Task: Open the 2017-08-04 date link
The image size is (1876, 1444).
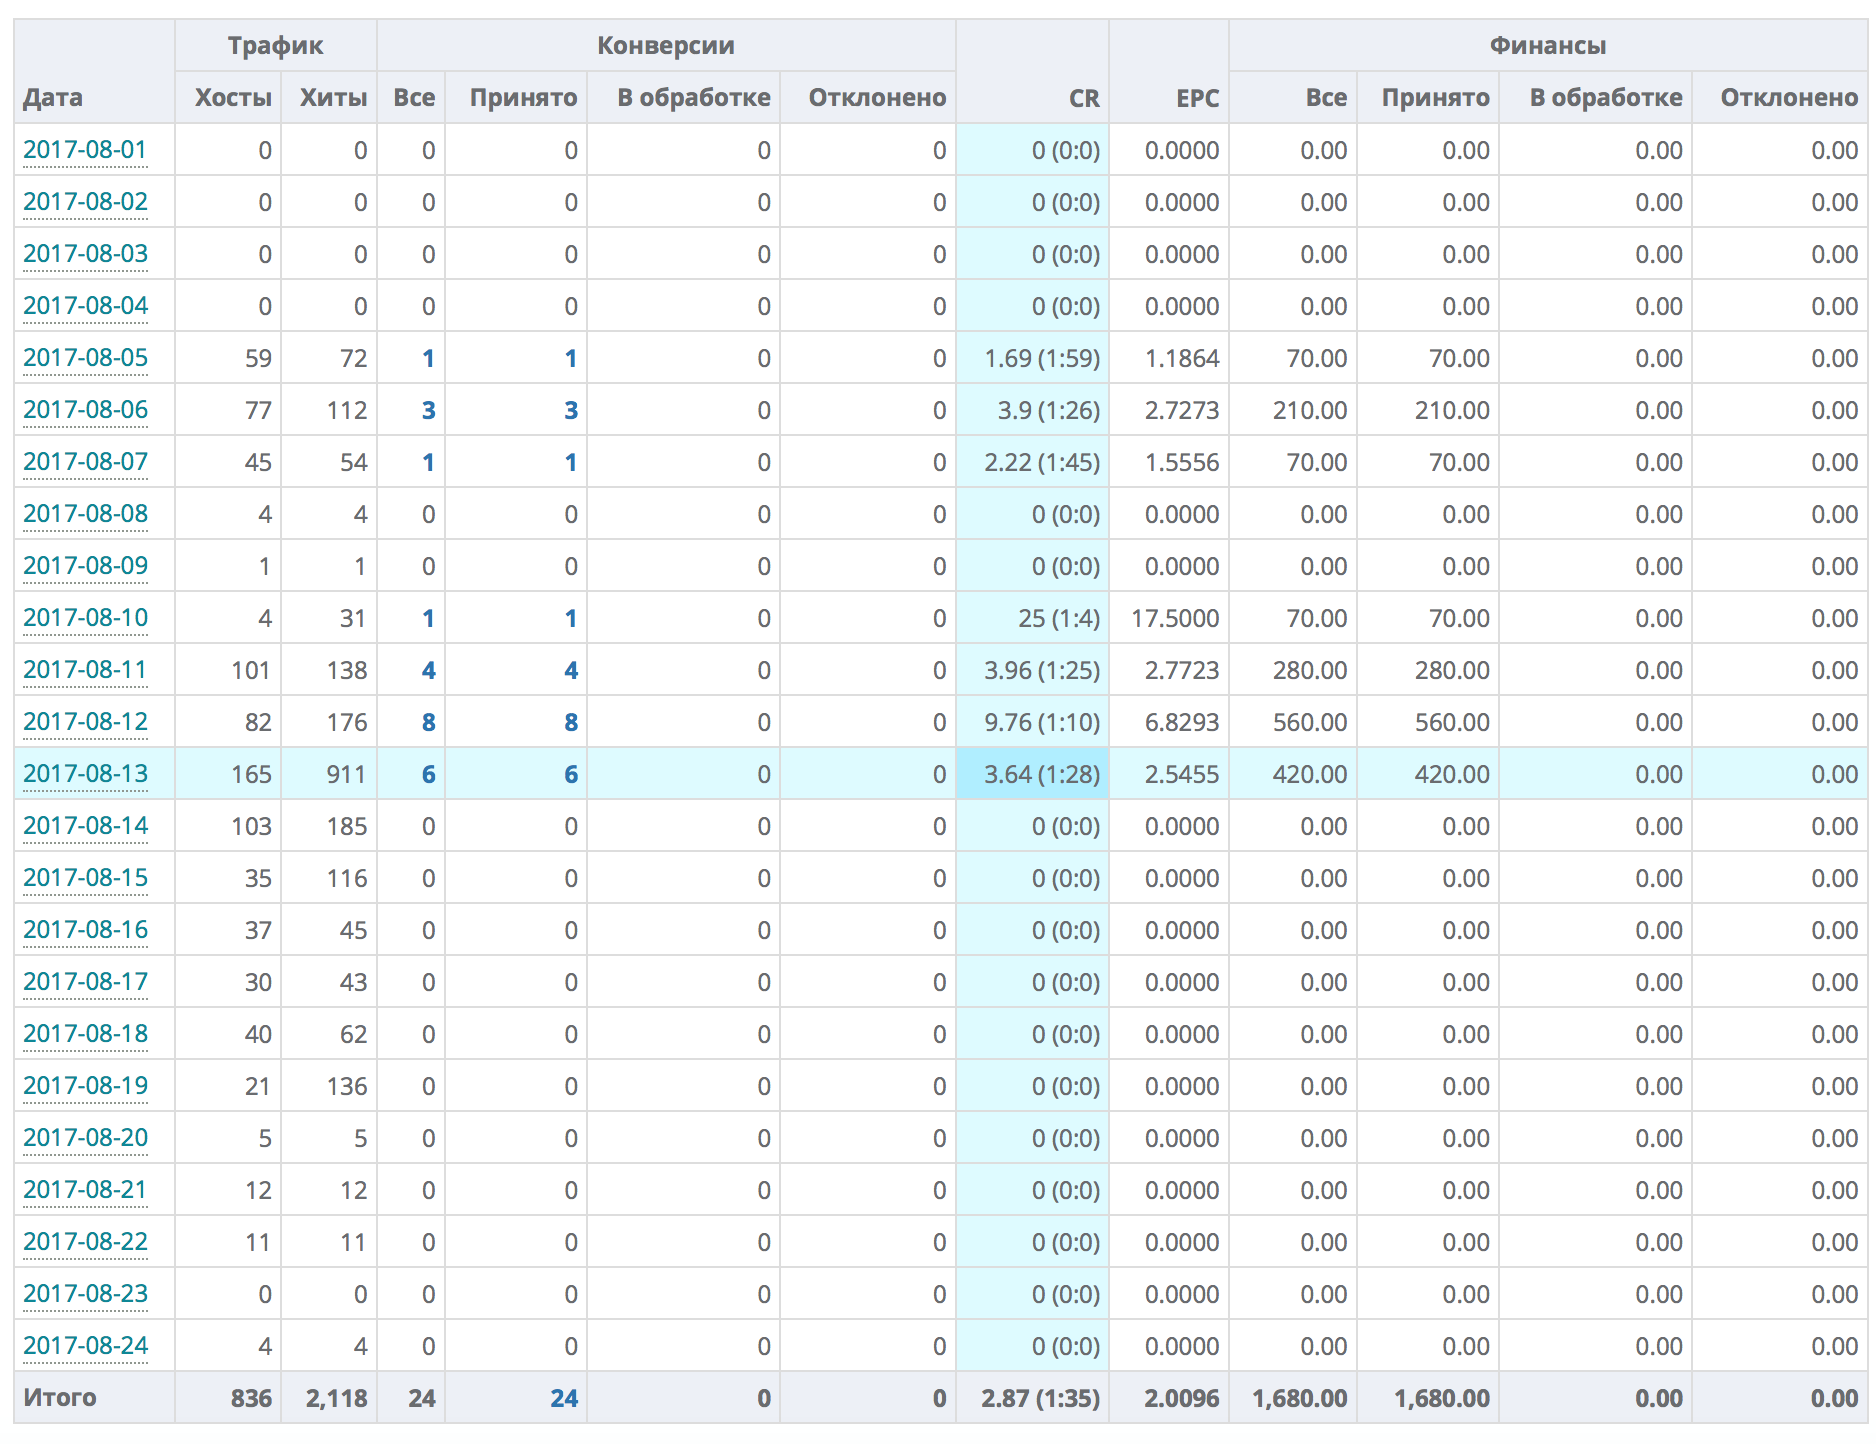Action: coord(85,306)
